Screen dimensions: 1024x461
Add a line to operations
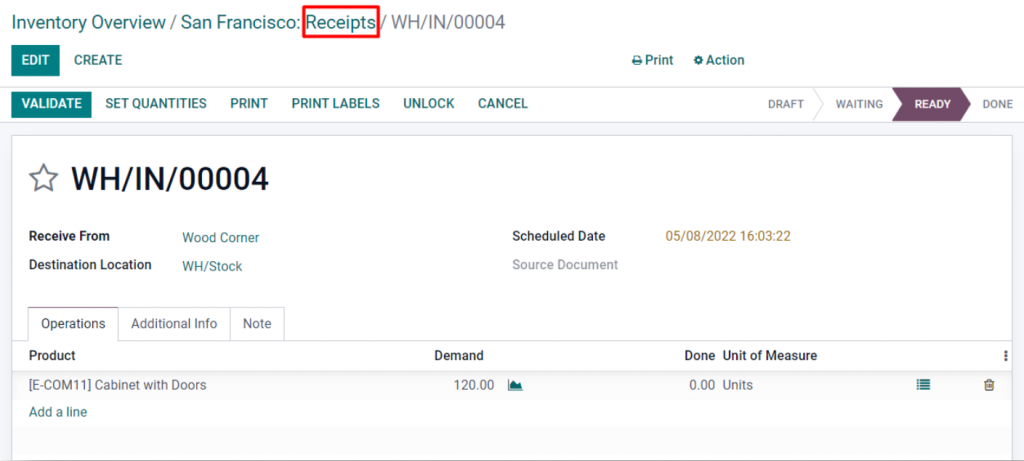tap(58, 412)
